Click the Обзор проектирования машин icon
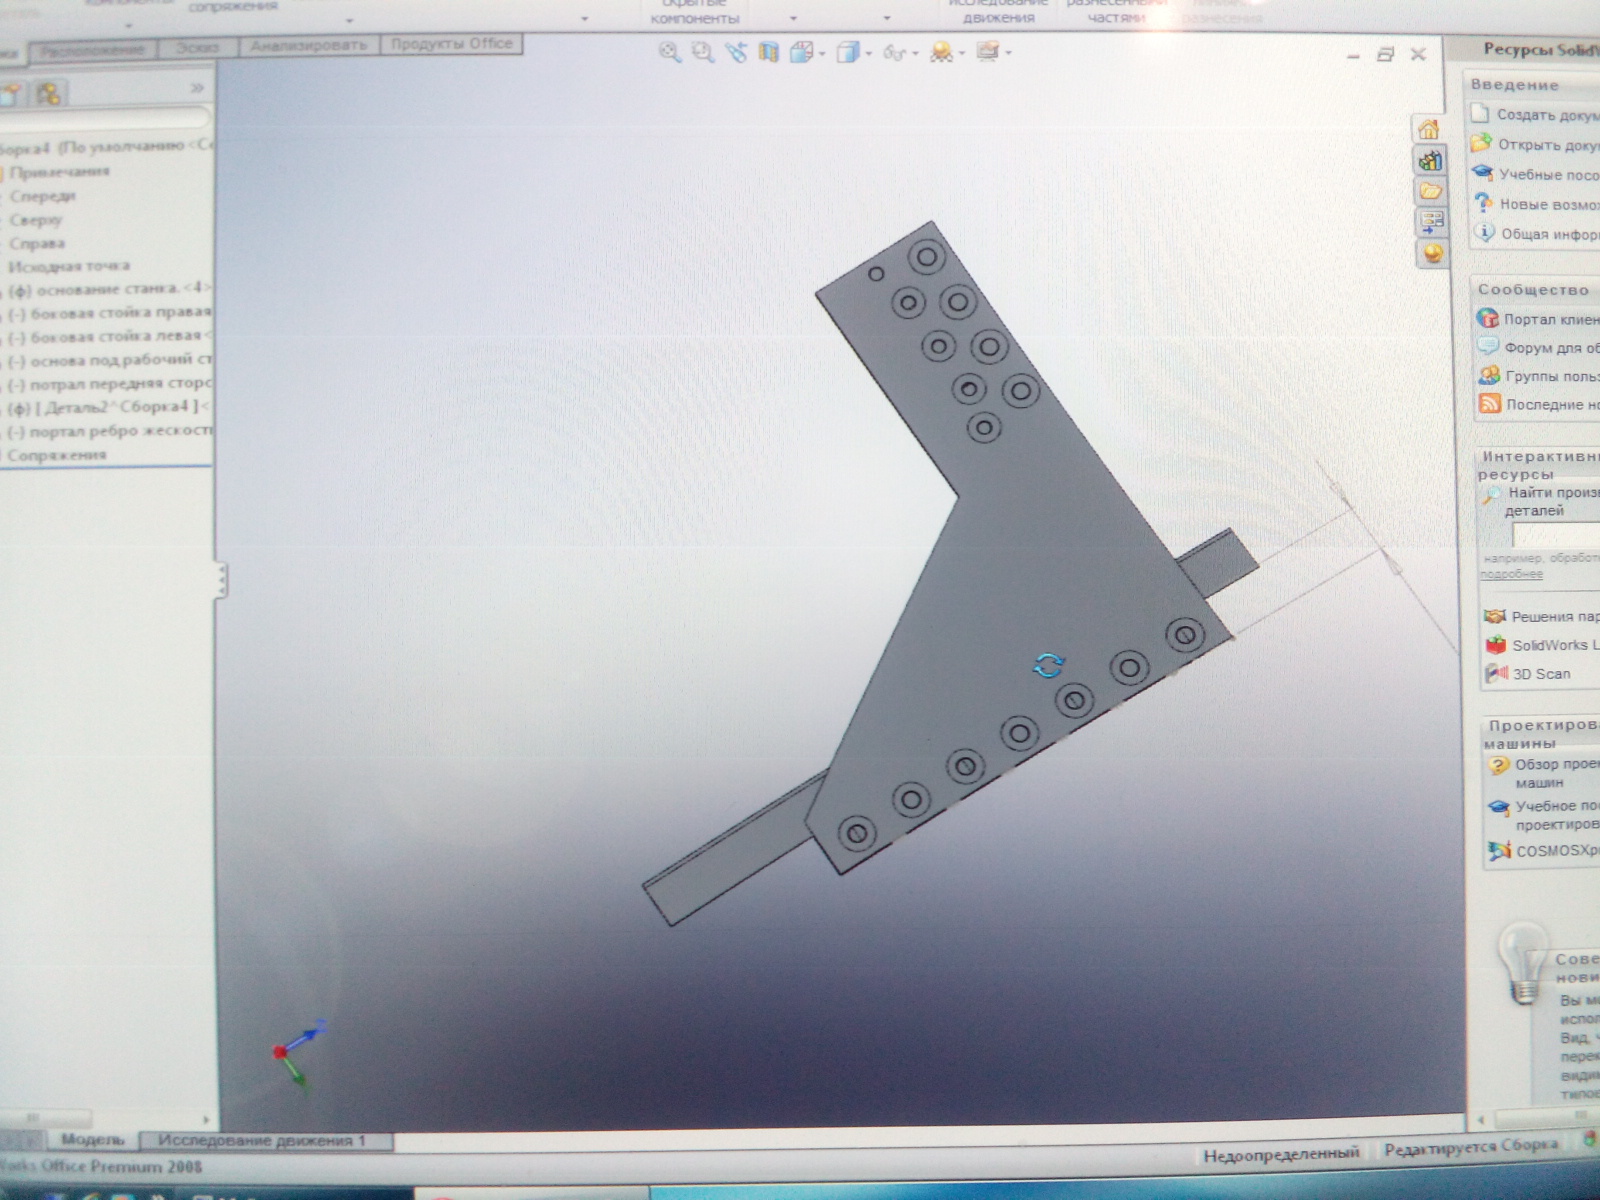Screen dimensions: 1600x1200 tap(1498, 766)
